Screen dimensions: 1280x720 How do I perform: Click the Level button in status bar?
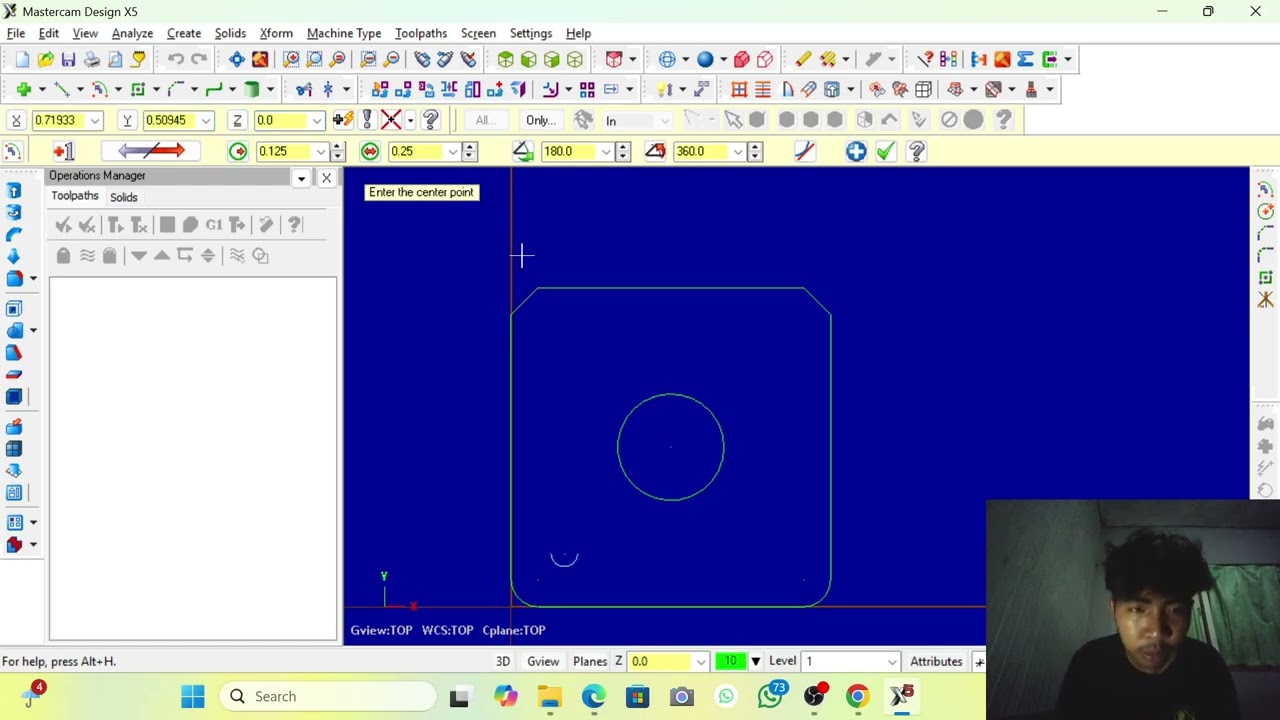783,661
